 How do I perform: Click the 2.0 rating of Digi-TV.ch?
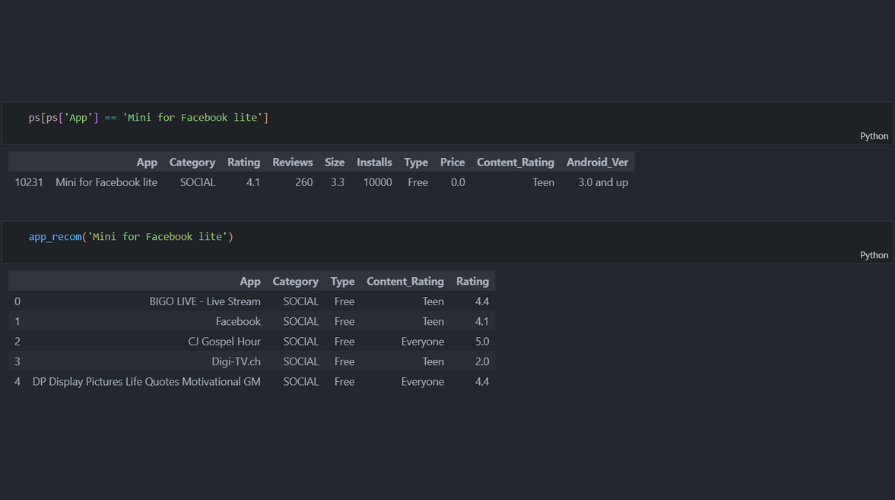pos(482,361)
